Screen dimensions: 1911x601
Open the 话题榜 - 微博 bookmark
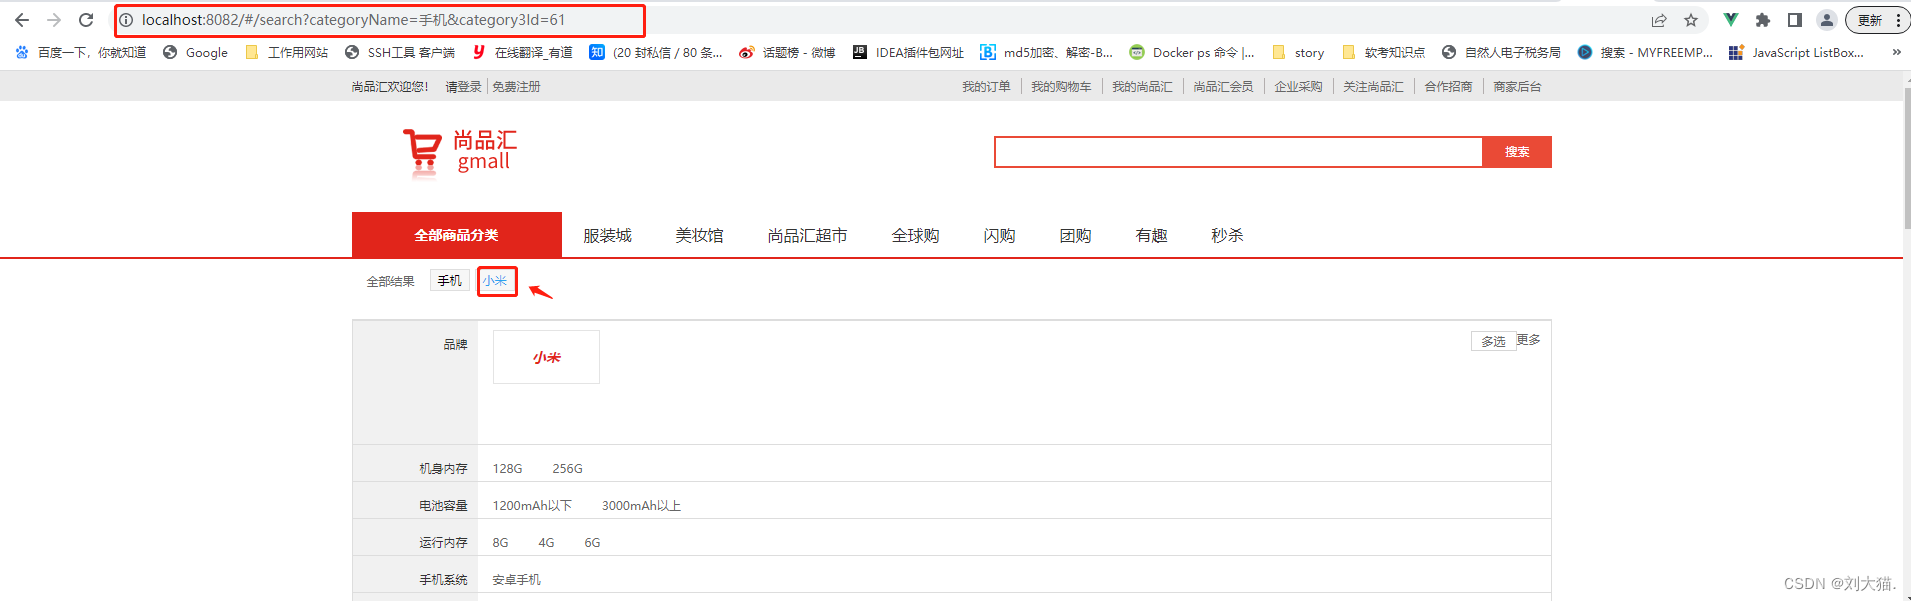[x=787, y=52]
